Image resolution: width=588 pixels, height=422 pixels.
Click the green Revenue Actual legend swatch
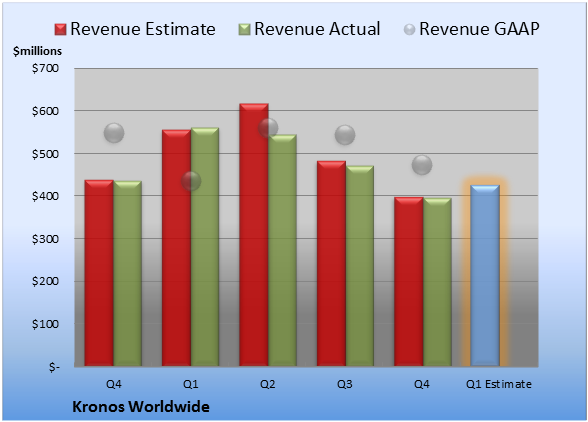pyautogui.click(x=244, y=30)
